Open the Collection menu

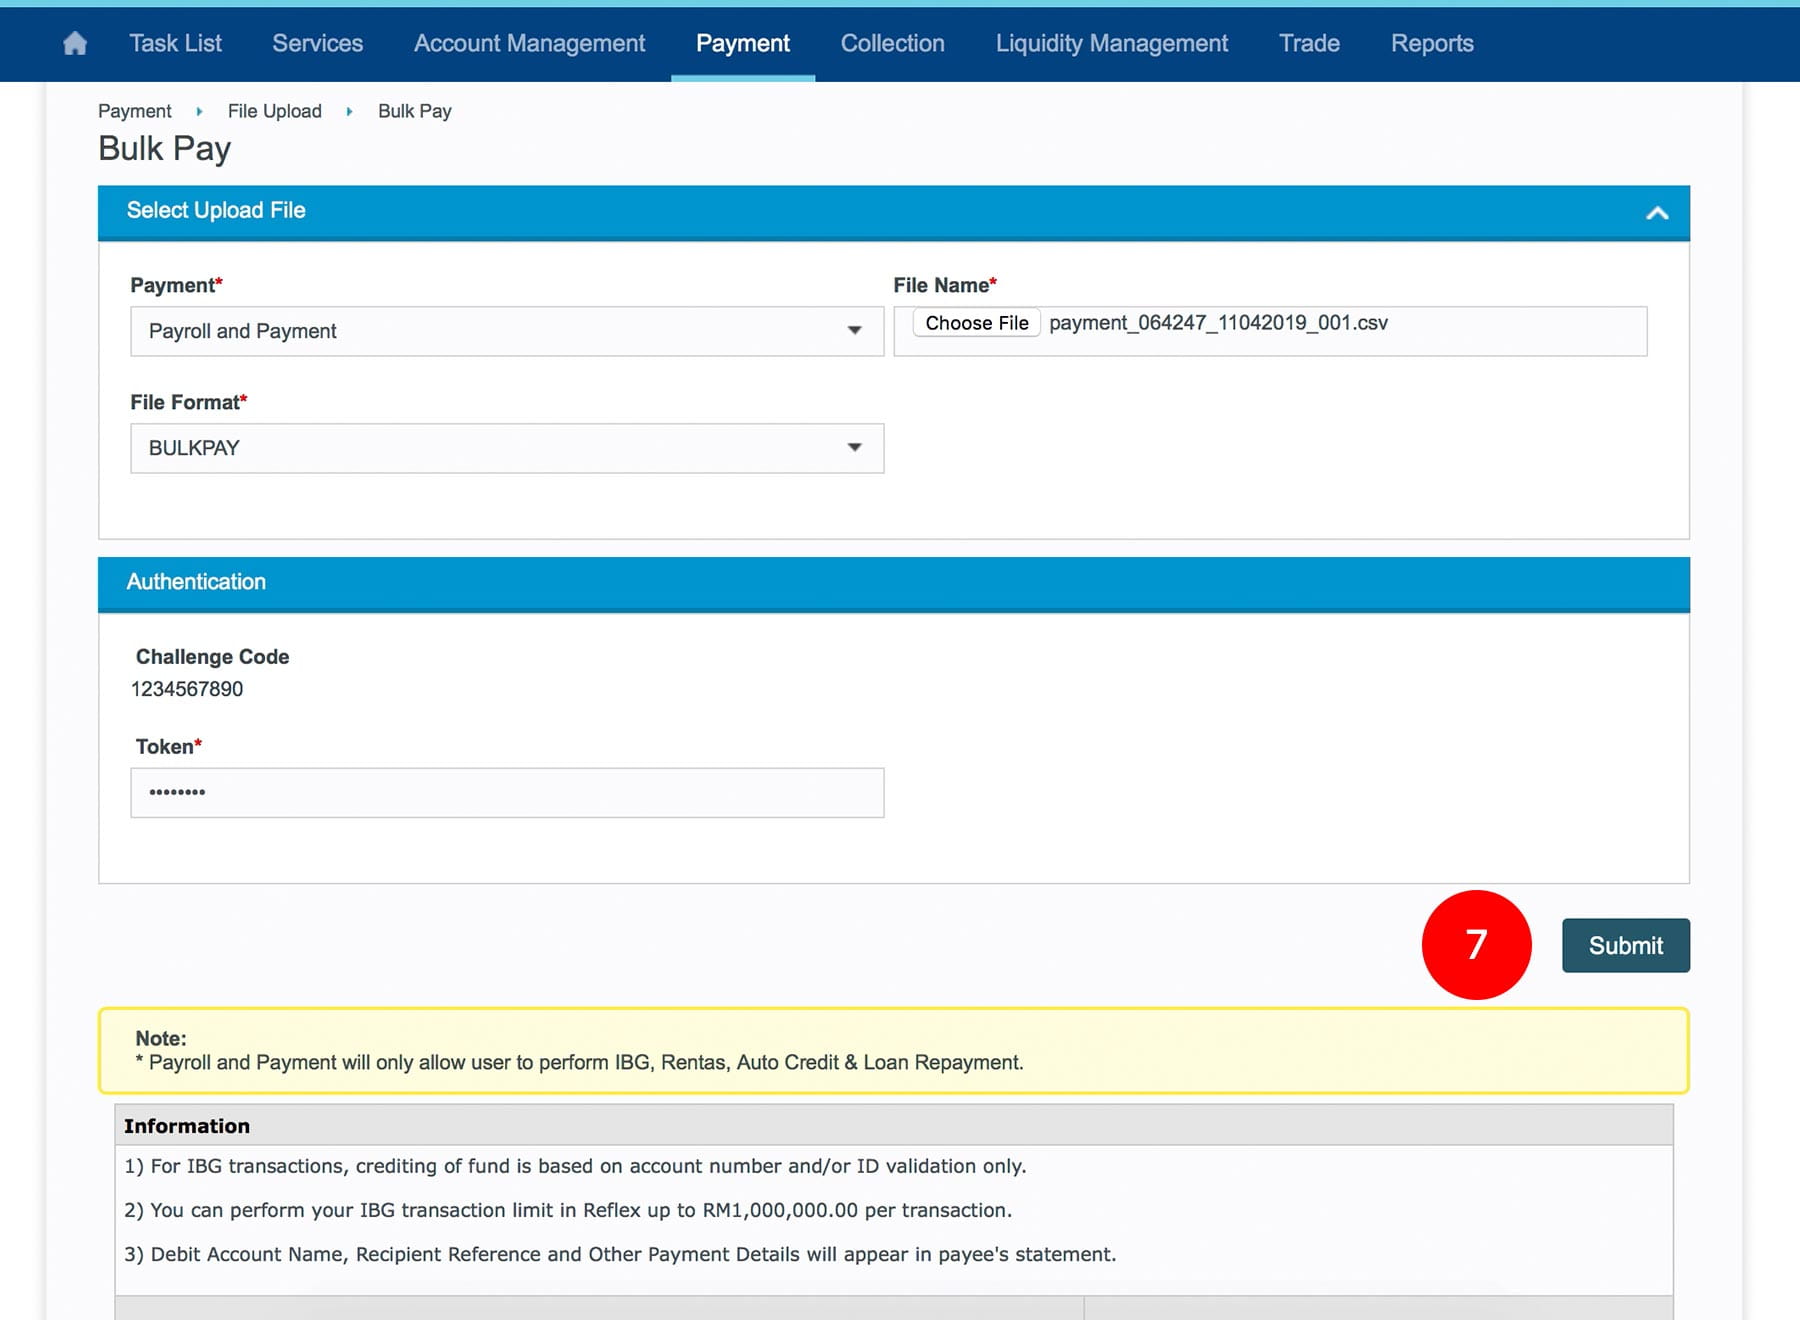pyautogui.click(x=892, y=43)
